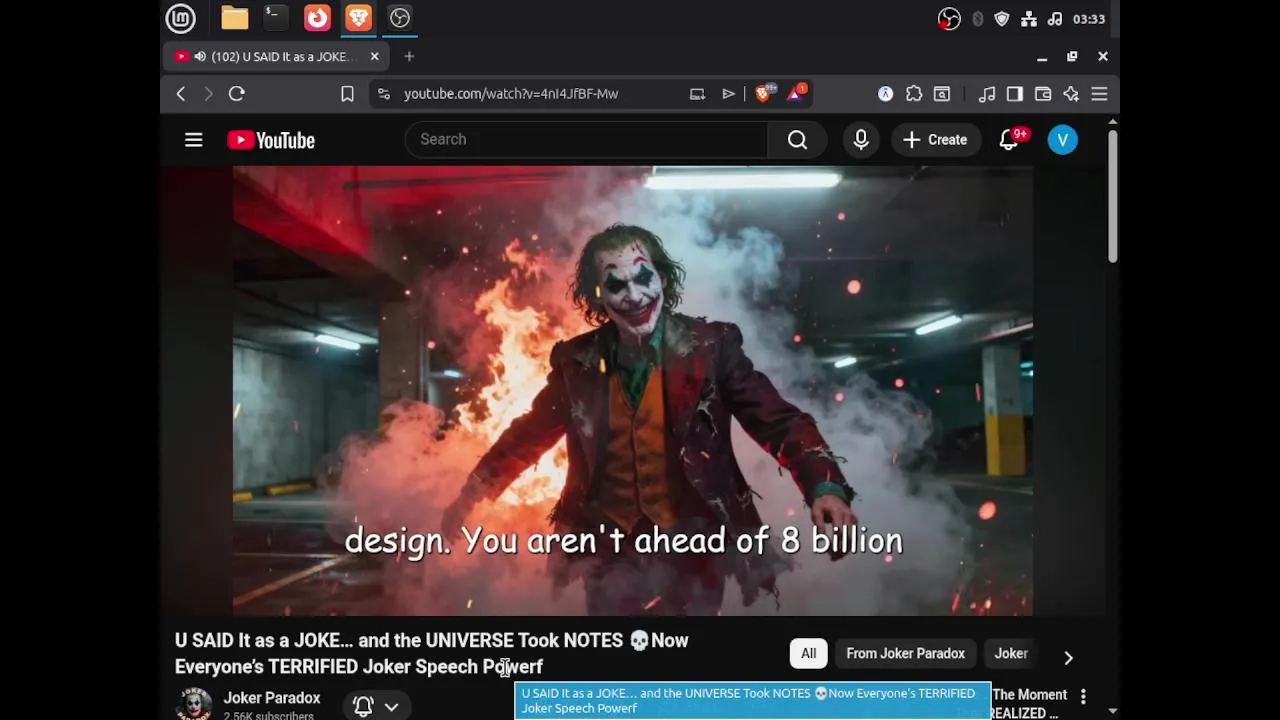Viewport: 1280px width, 720px height.
Task: Open Brave Rewards triangle icon
Action: (x=796, y=94)
